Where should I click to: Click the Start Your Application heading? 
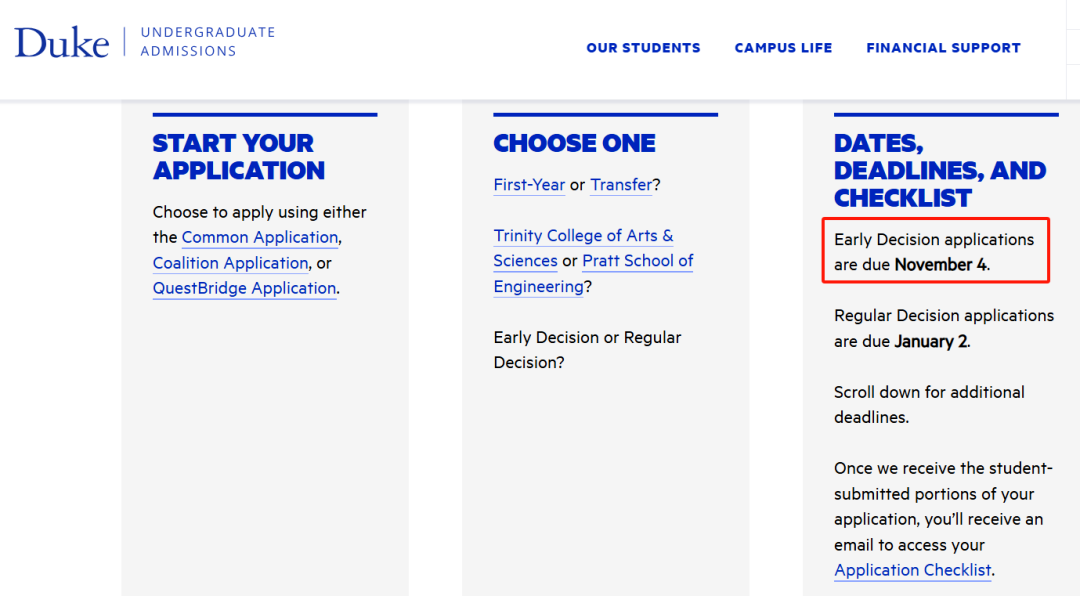[238, 157]
